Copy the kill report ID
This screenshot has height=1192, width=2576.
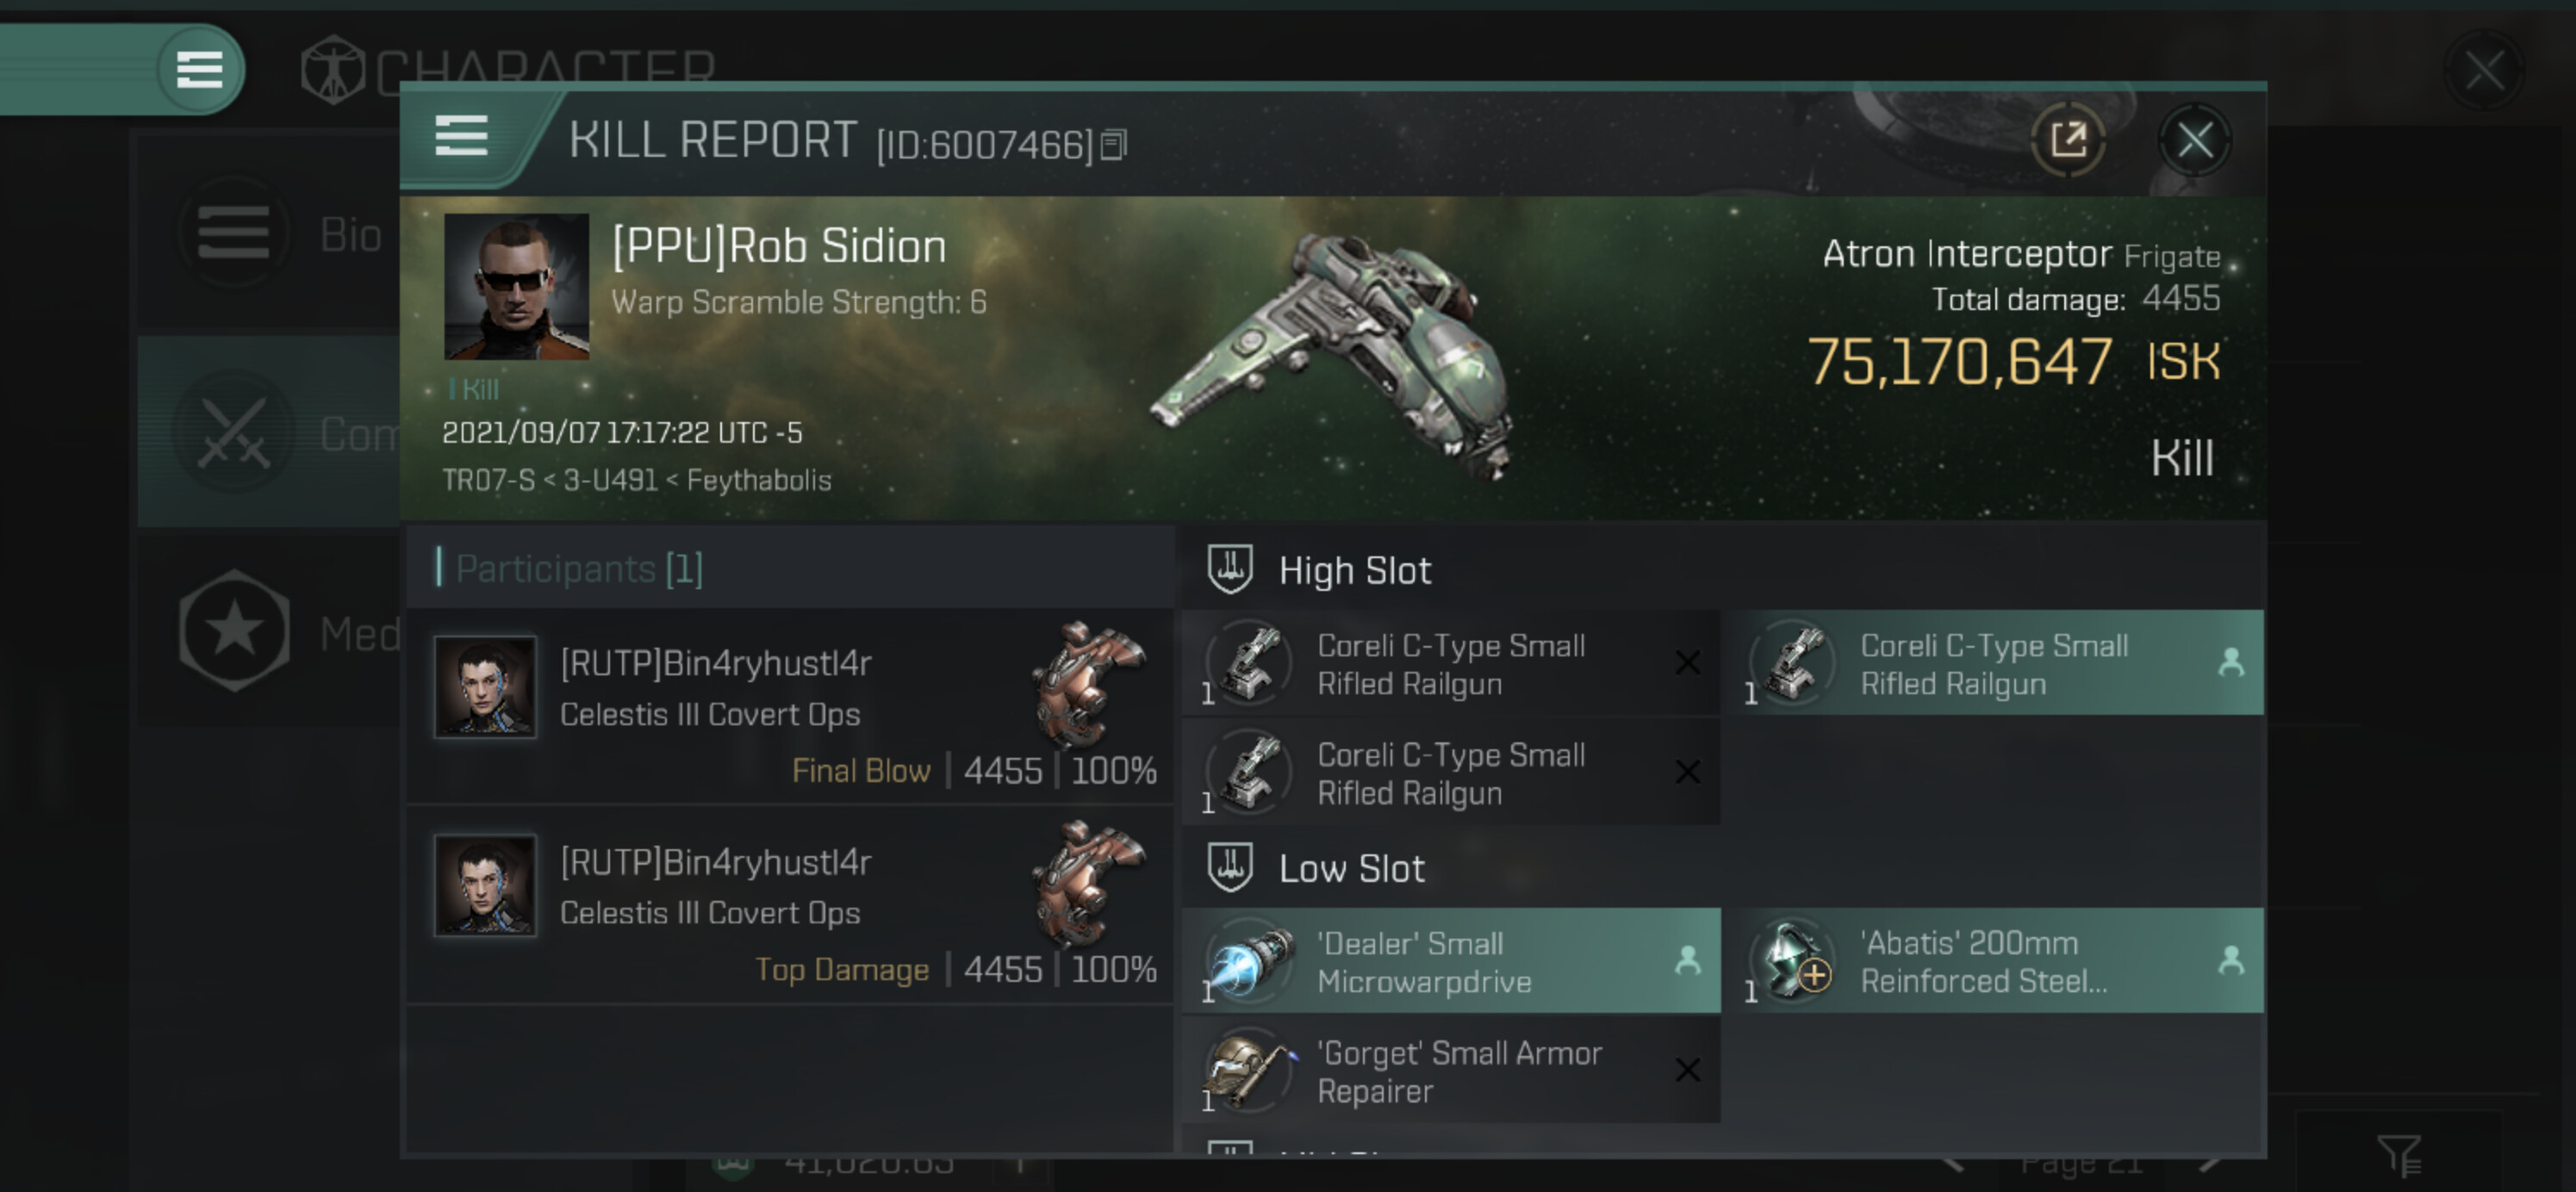point(1114,146)
